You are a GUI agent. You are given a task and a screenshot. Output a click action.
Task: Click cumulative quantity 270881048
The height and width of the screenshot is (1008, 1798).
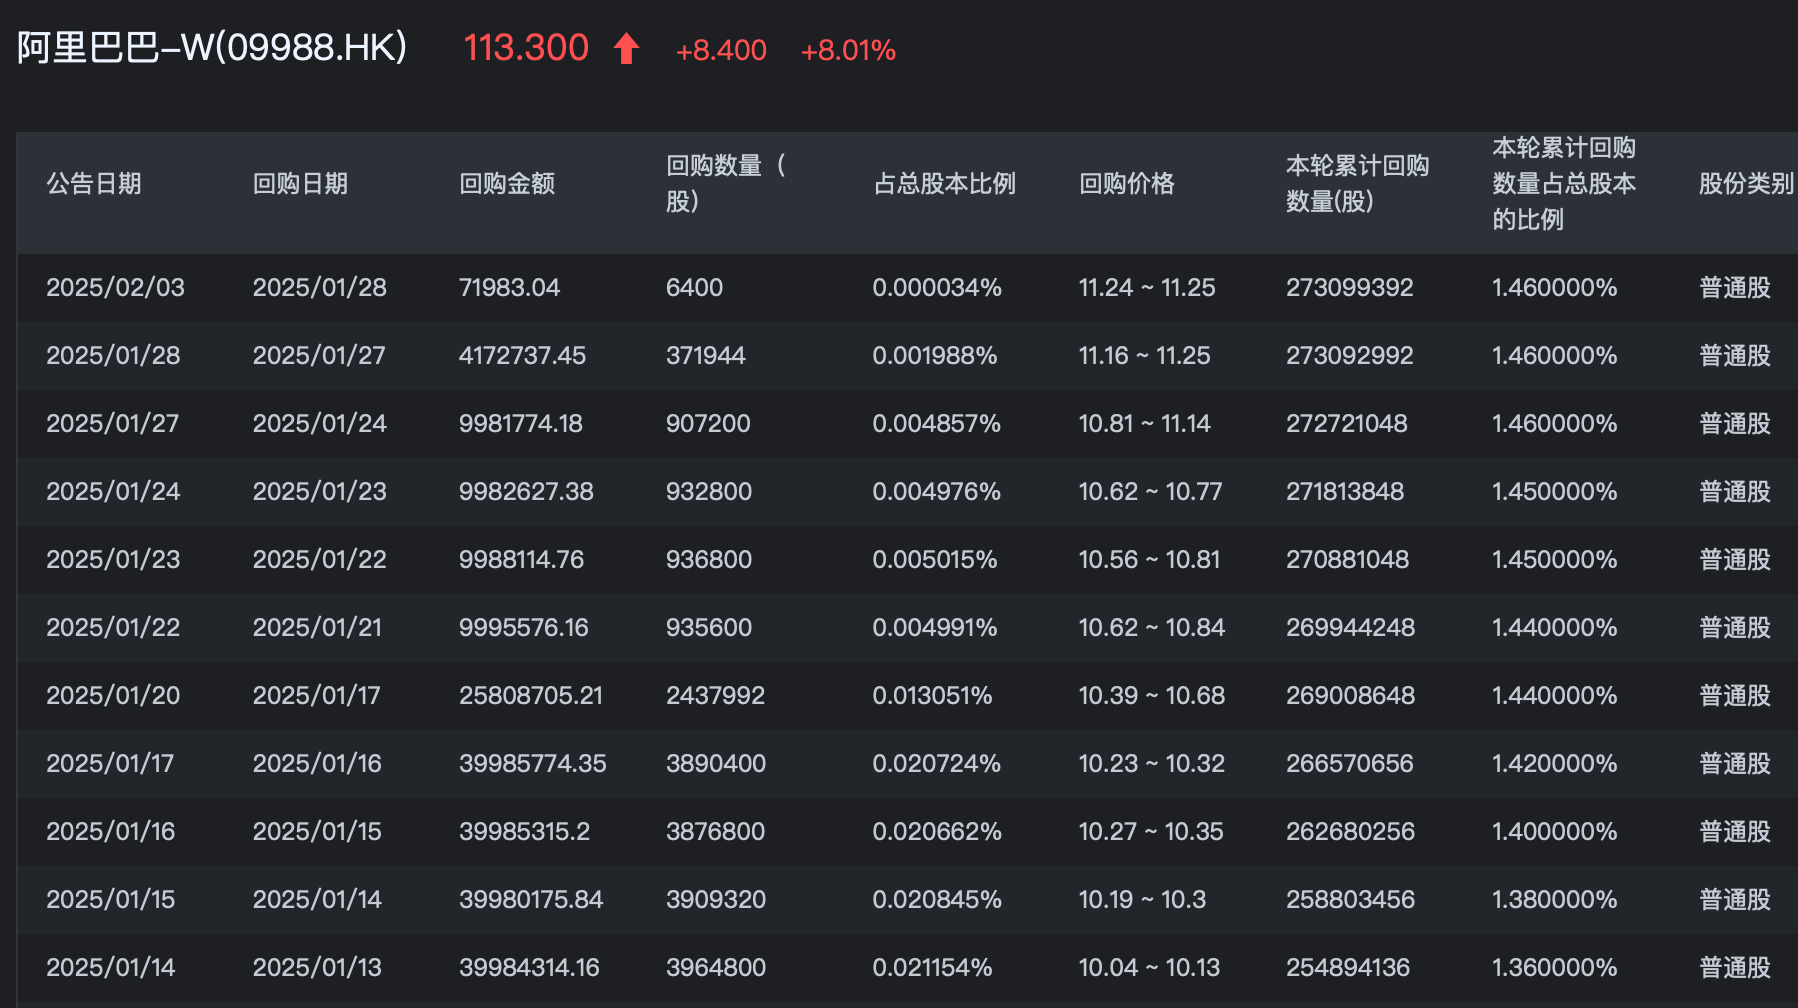coord(1347,560)
